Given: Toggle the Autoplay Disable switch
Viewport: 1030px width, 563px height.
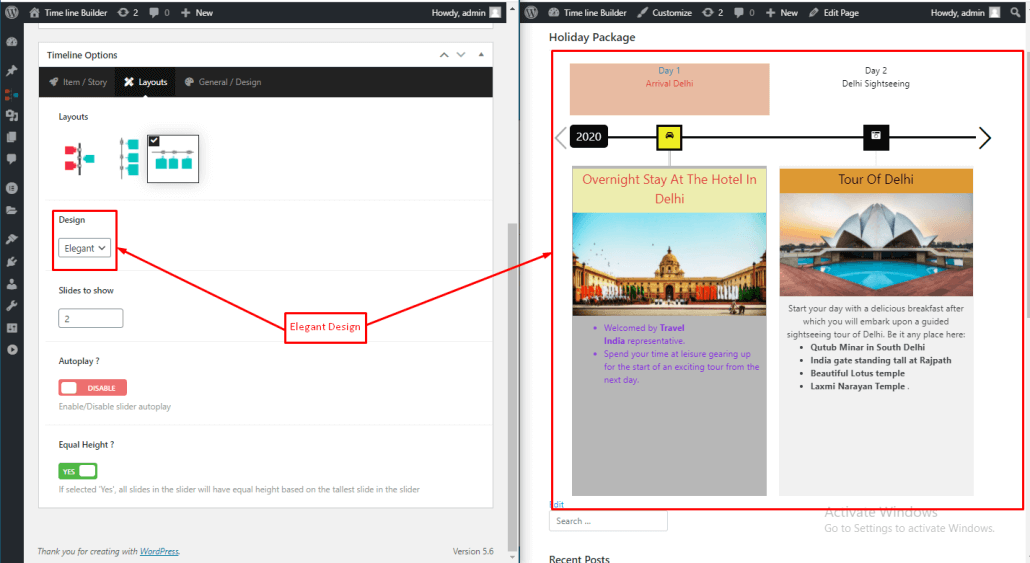Looking at the screenshot, I should tap(93, 388).
